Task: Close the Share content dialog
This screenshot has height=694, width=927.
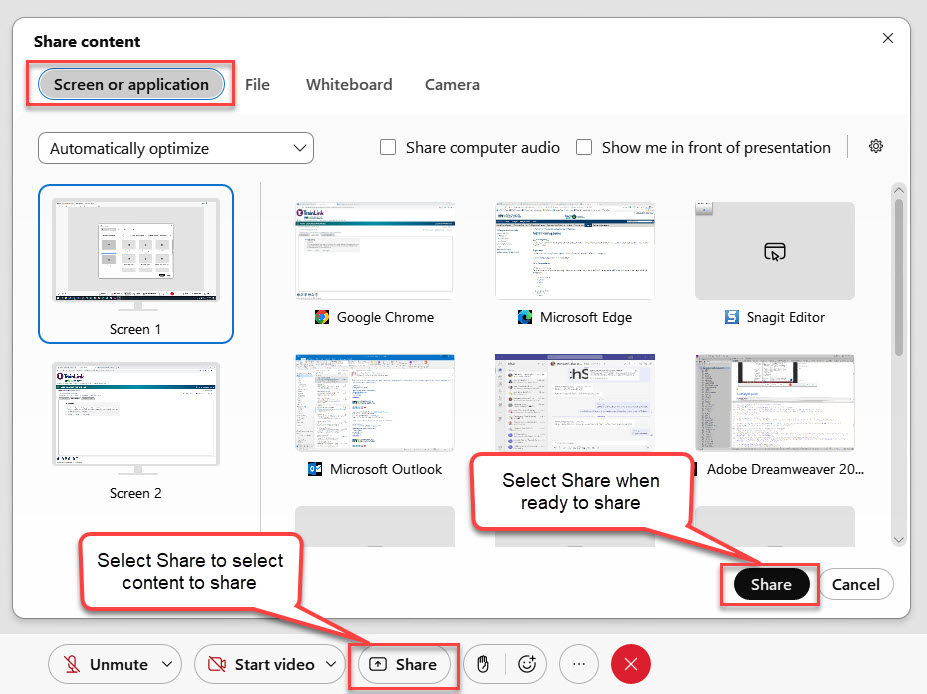Action: point(887,39)
